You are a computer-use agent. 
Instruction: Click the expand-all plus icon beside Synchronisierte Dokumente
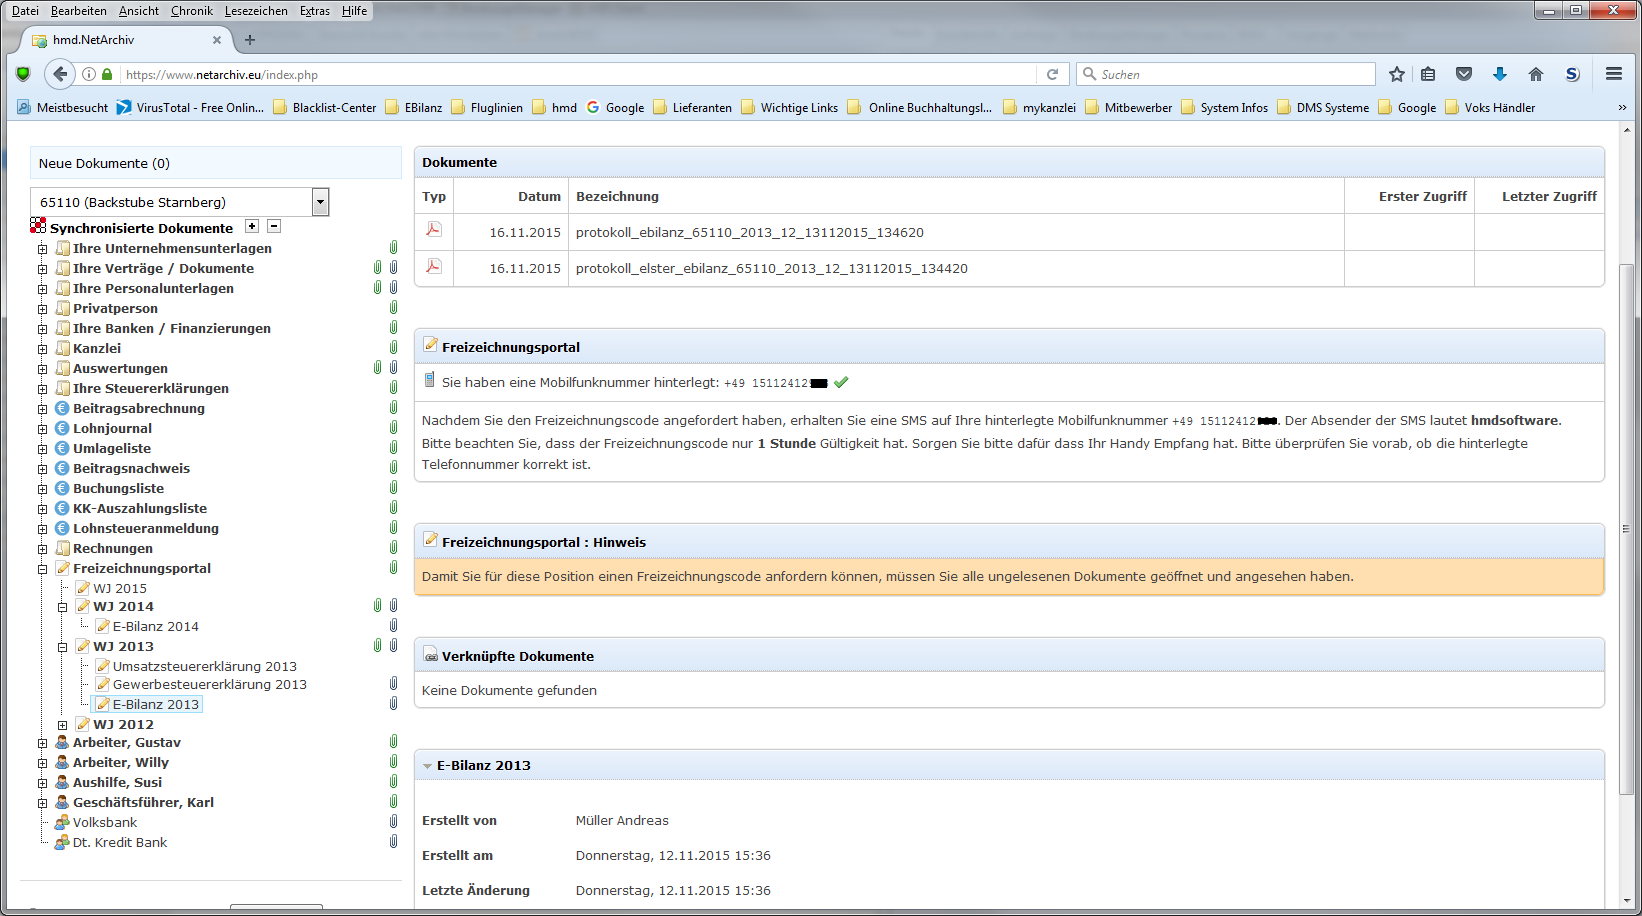[252, 227]
